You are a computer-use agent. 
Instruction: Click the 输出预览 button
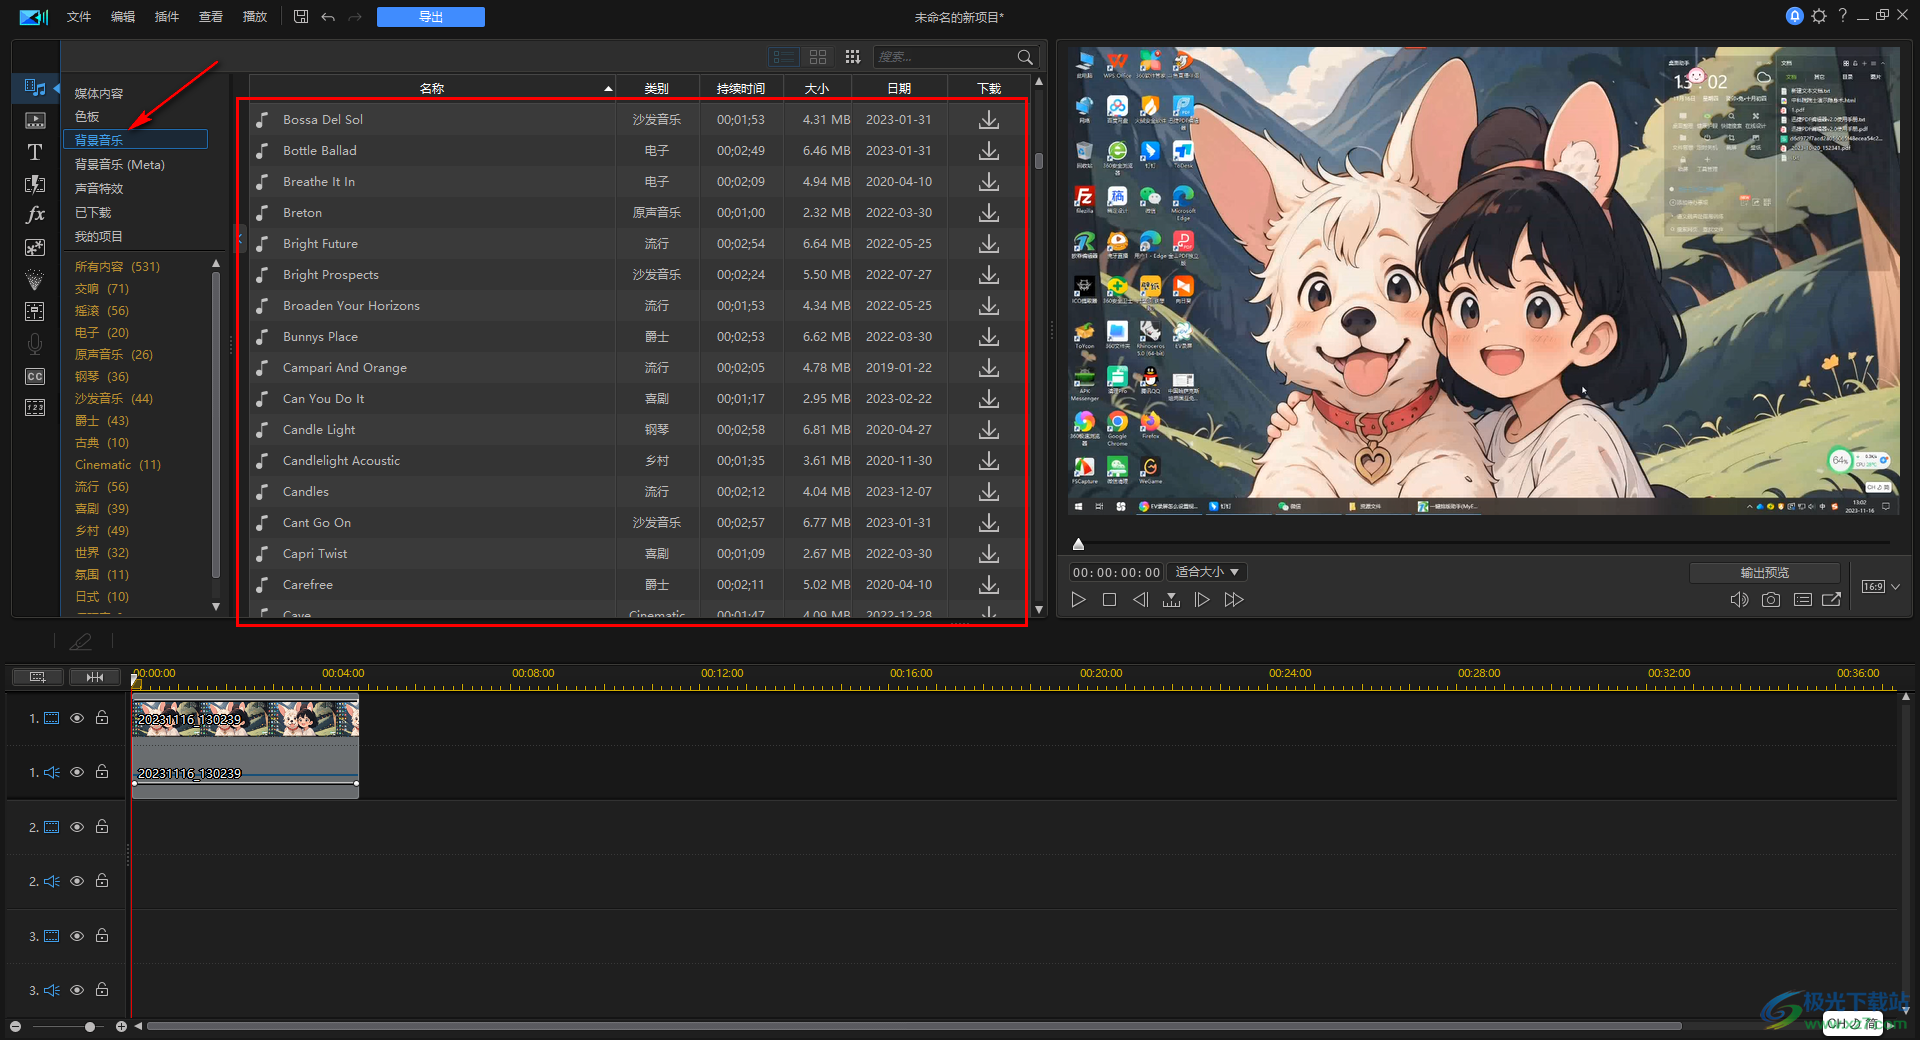coord(1765,572)
